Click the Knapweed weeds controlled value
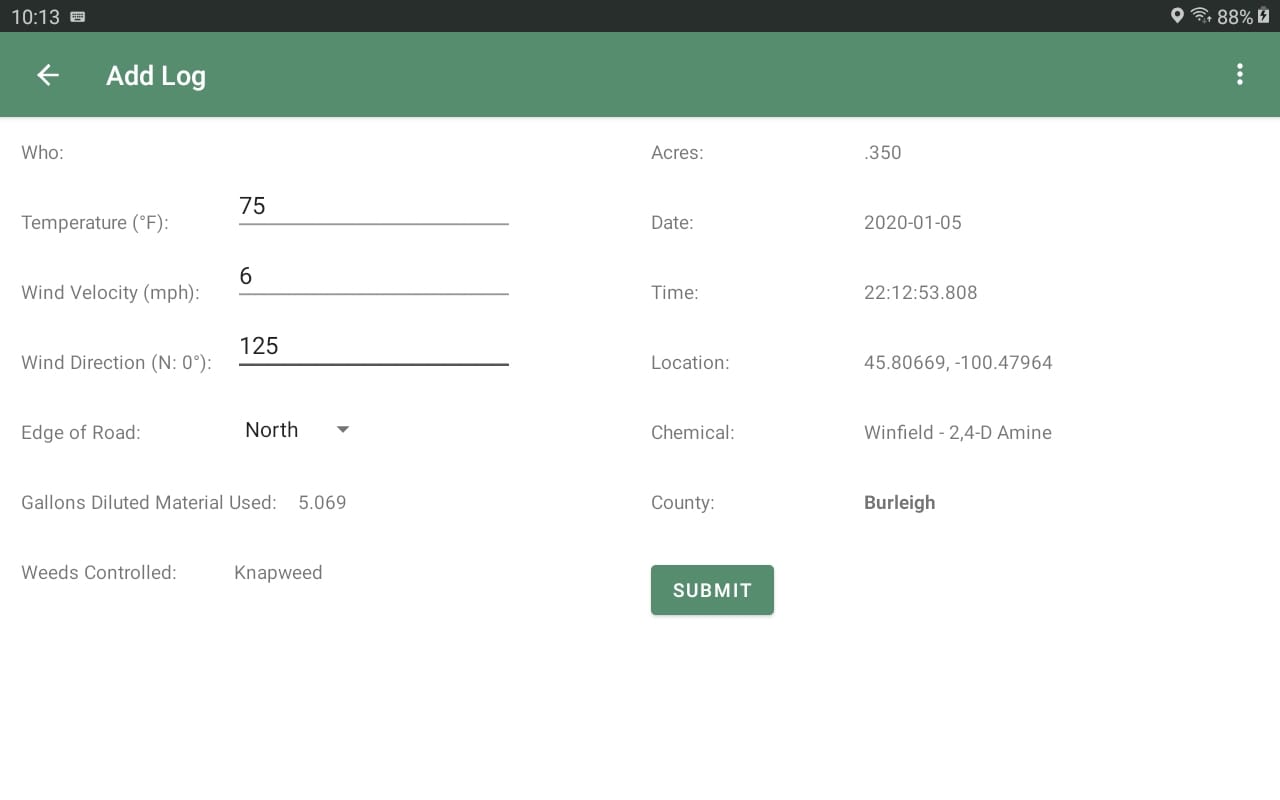The height and width of the screenshot is (800, 1280). pyautogui.click(x=278, y=572)
